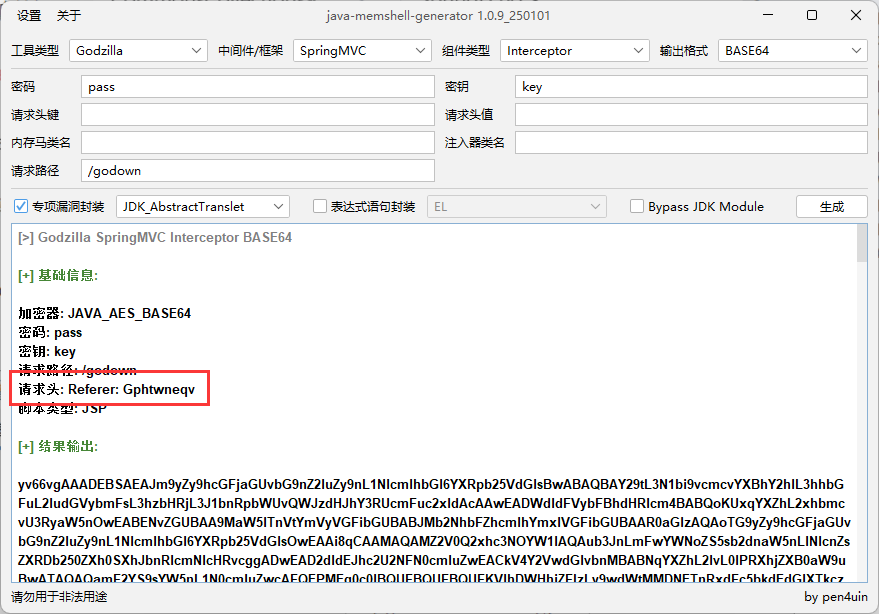Screen dimensions: 879x614
Task: Expand the 工具类型 Godzilla dropdown
Action: point(139,50)
